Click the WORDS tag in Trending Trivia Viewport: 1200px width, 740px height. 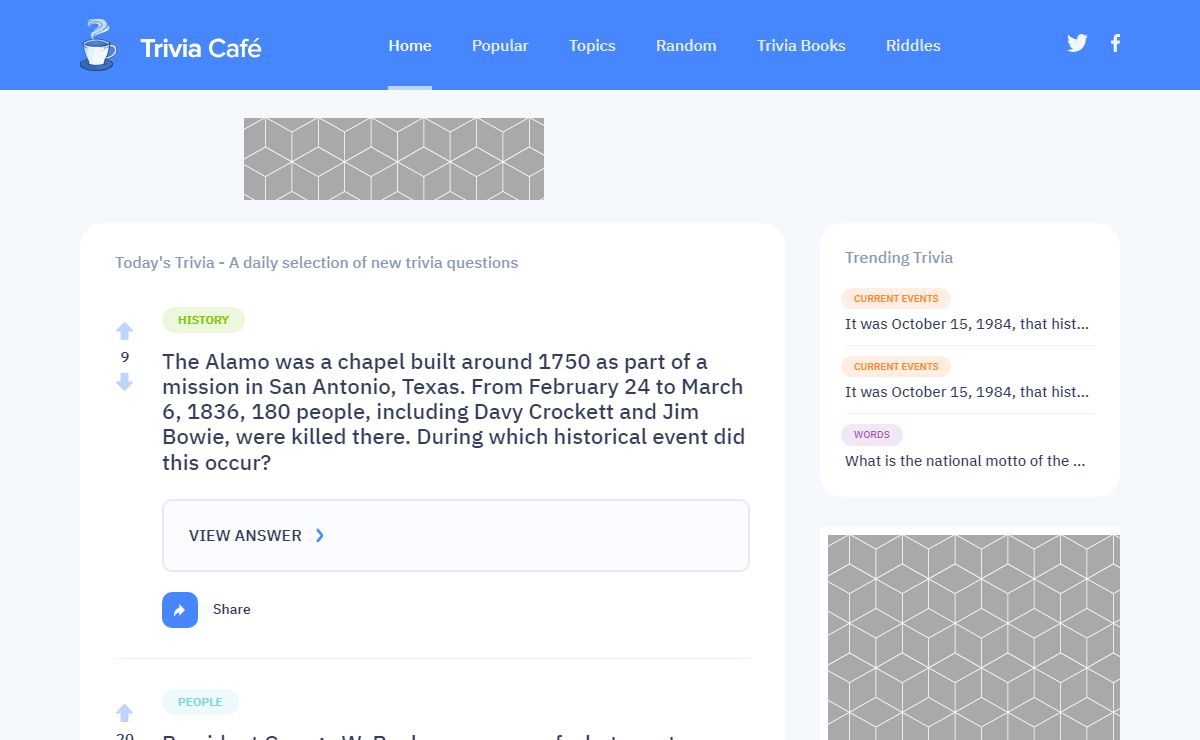[872, 435]
